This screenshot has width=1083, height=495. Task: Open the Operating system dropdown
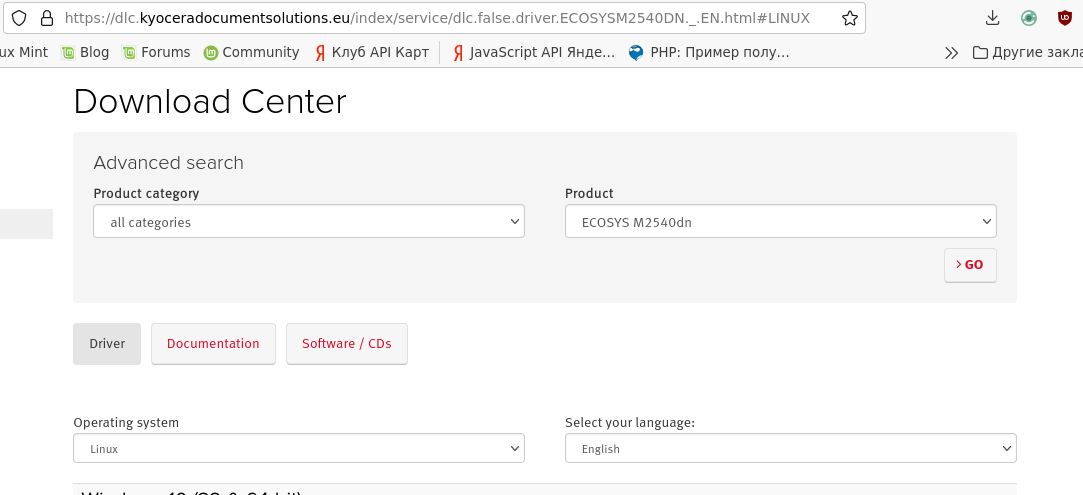coord(298,448)
